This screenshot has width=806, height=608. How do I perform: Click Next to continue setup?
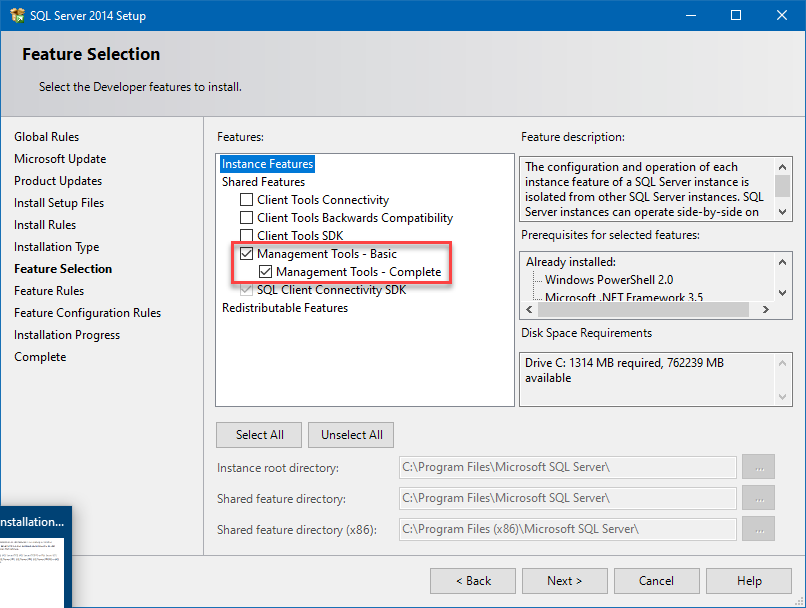point(564,580)
